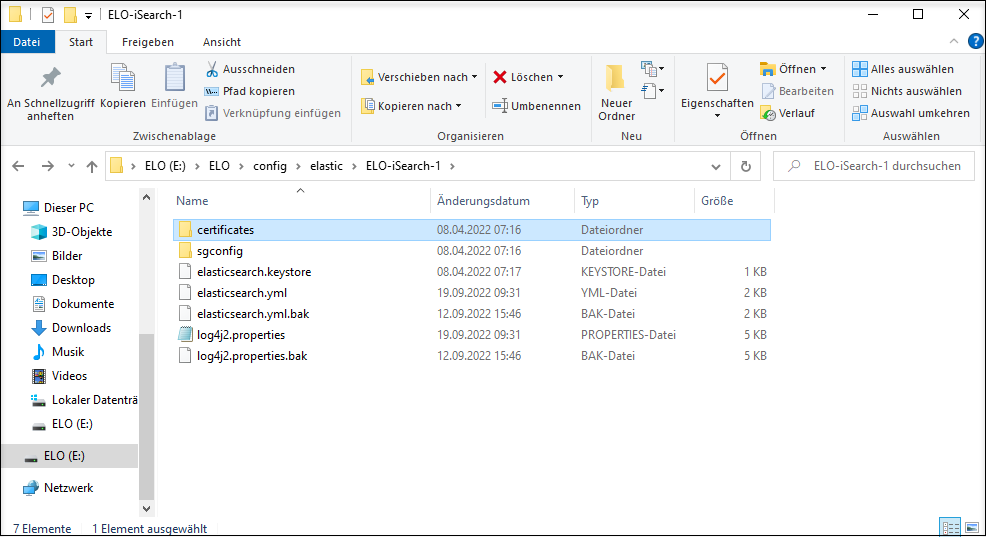Click the search box ELO-iSearch-1 durchsuchen
986x537 pixels.
873,166
